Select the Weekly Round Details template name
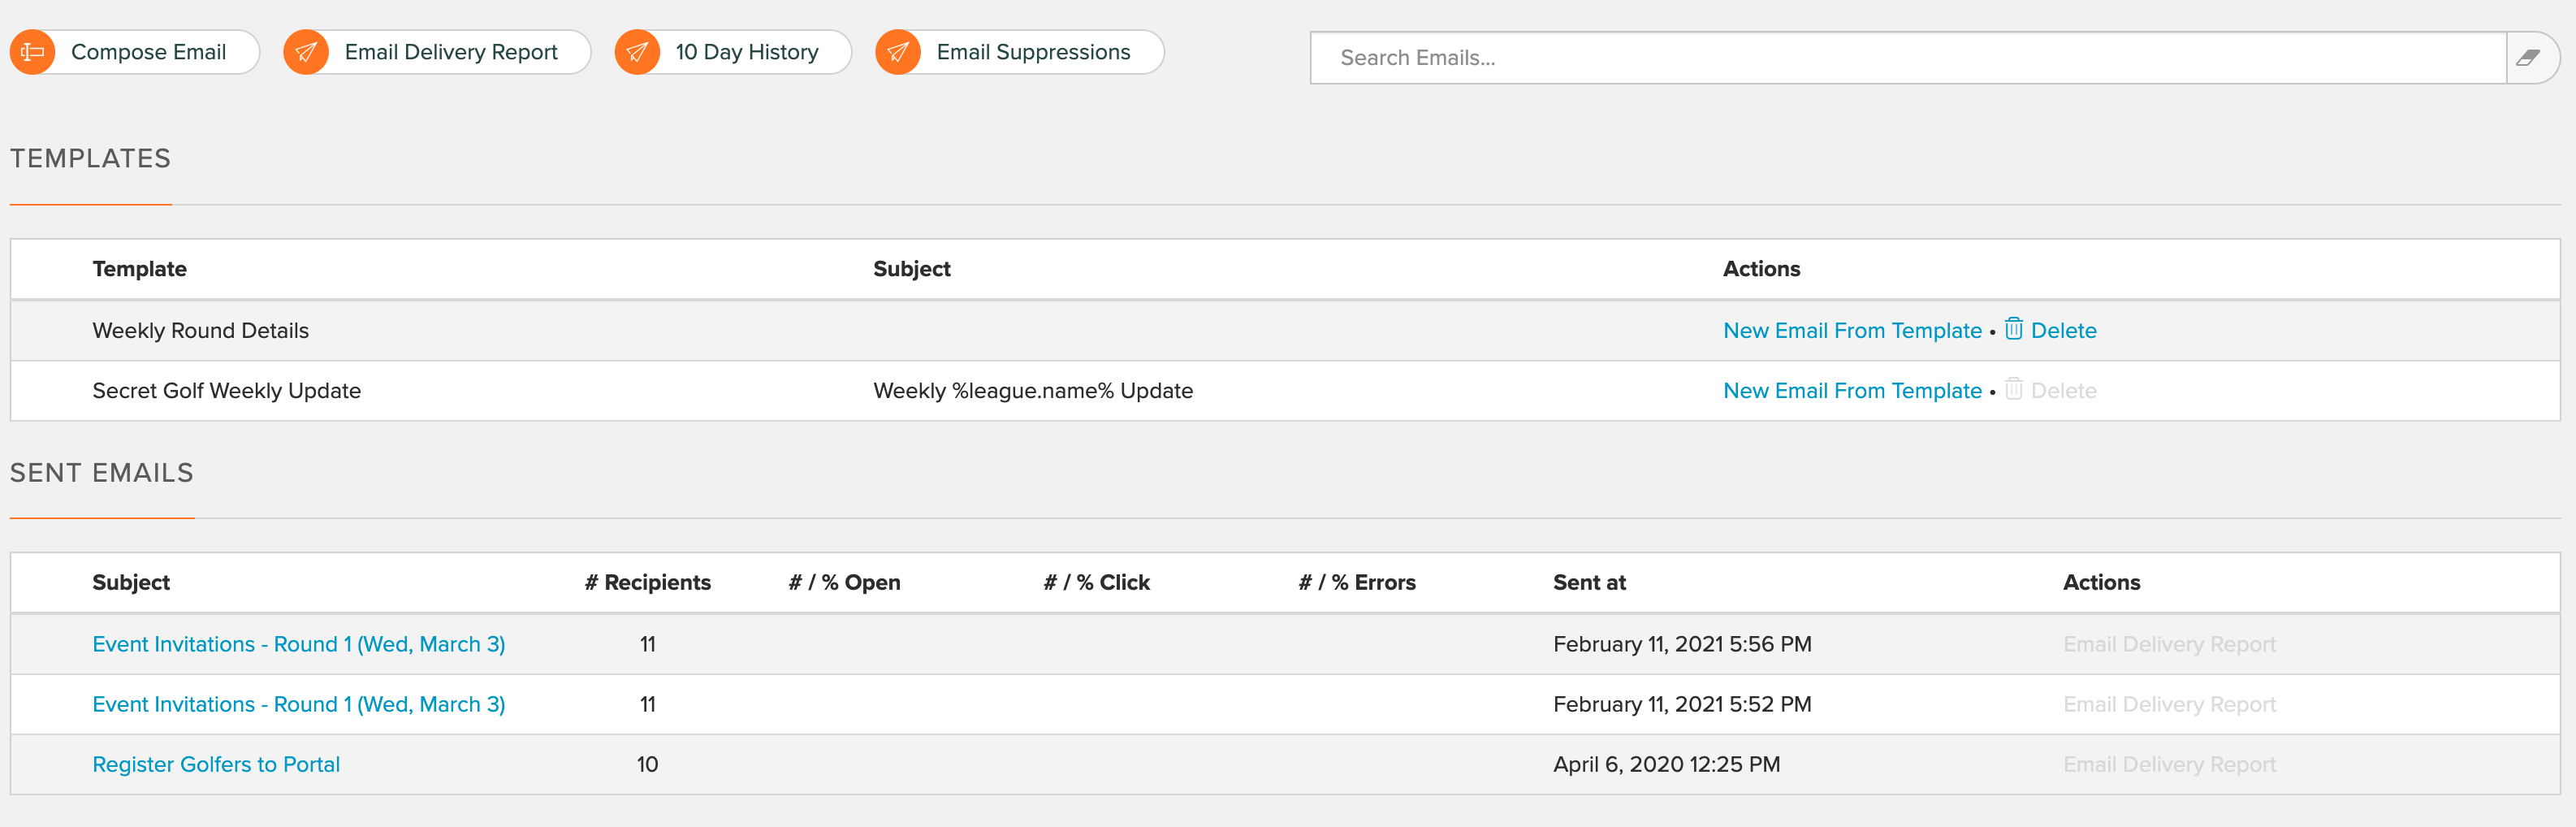This screenshot has height=827, width=2576. coord(201,331)
